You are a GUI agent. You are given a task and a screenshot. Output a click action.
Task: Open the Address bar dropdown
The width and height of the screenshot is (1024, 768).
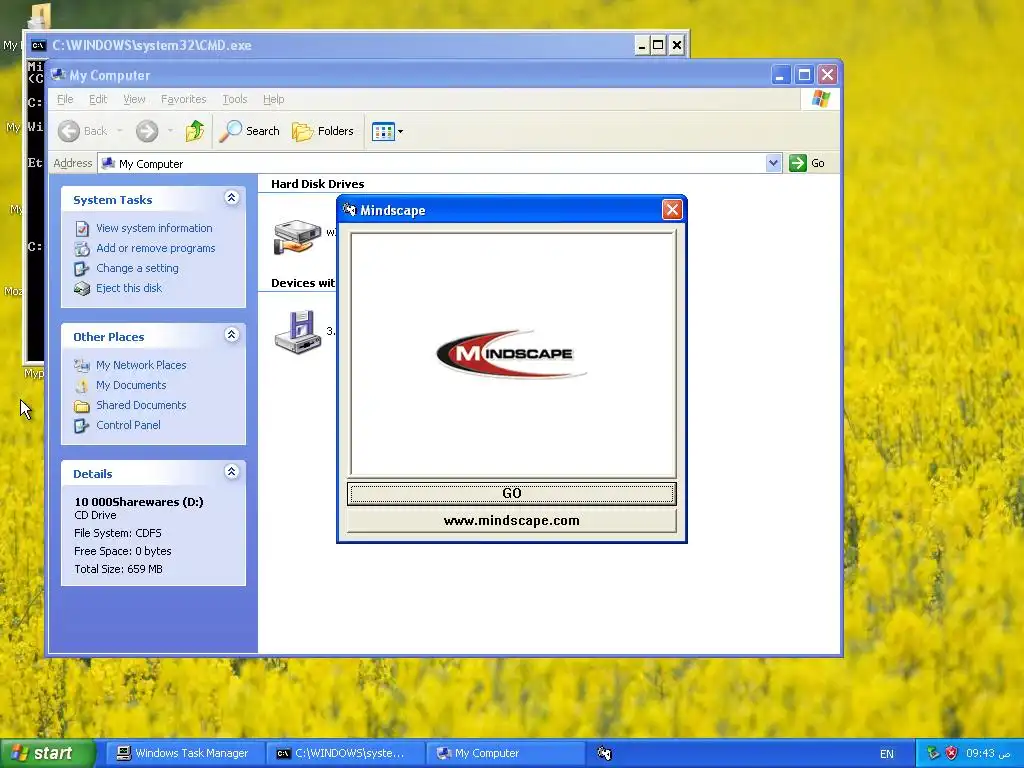pyautogui.click(x=773, y=163)
